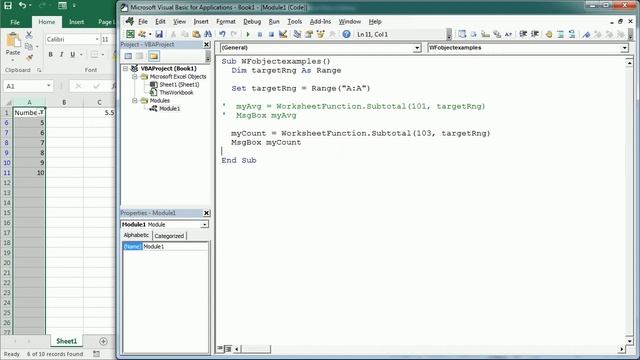
Task: Click the blue Help question mark icon
Action: (346, 34)
